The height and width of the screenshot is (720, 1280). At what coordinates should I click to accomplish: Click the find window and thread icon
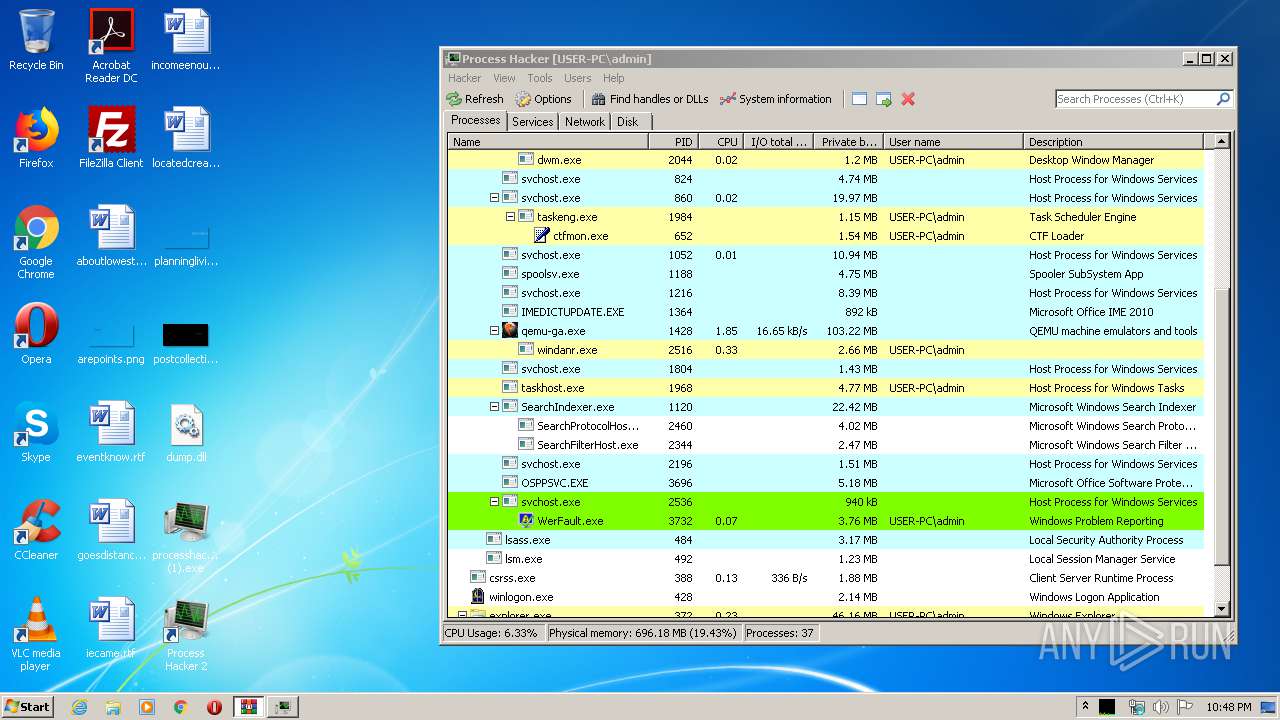(884, 99)
